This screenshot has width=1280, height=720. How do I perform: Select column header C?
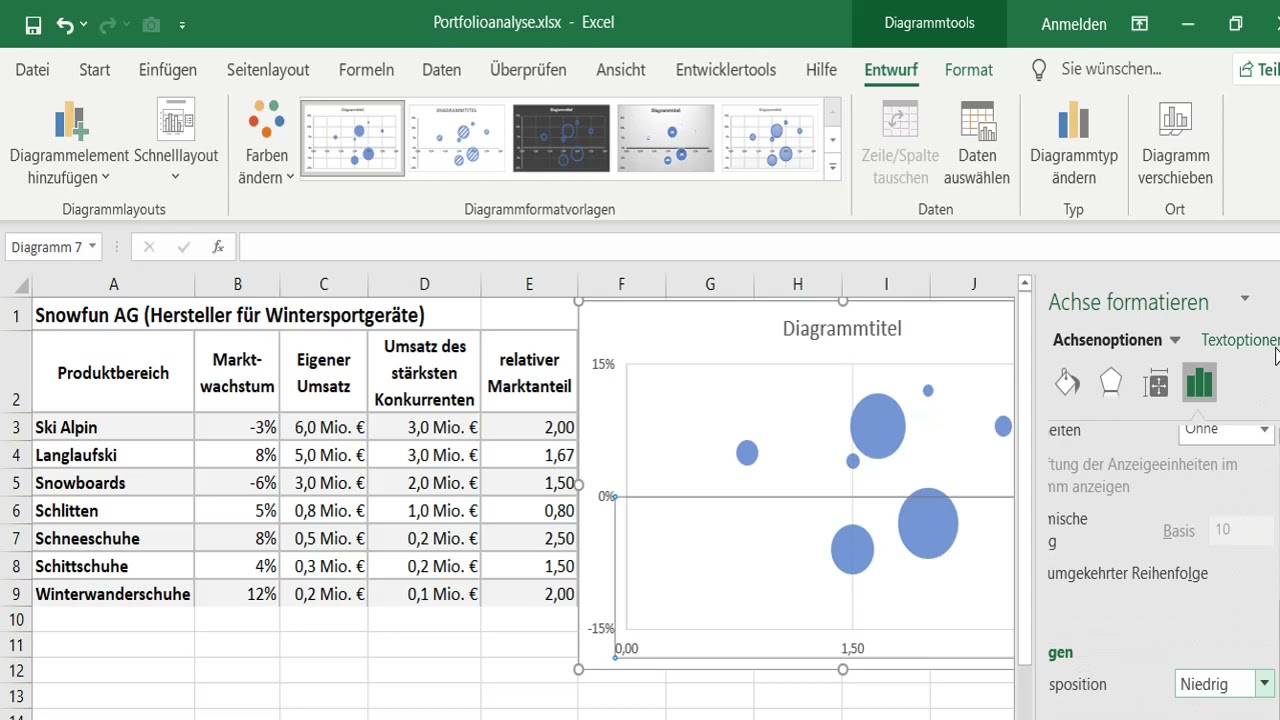[324, 284]
